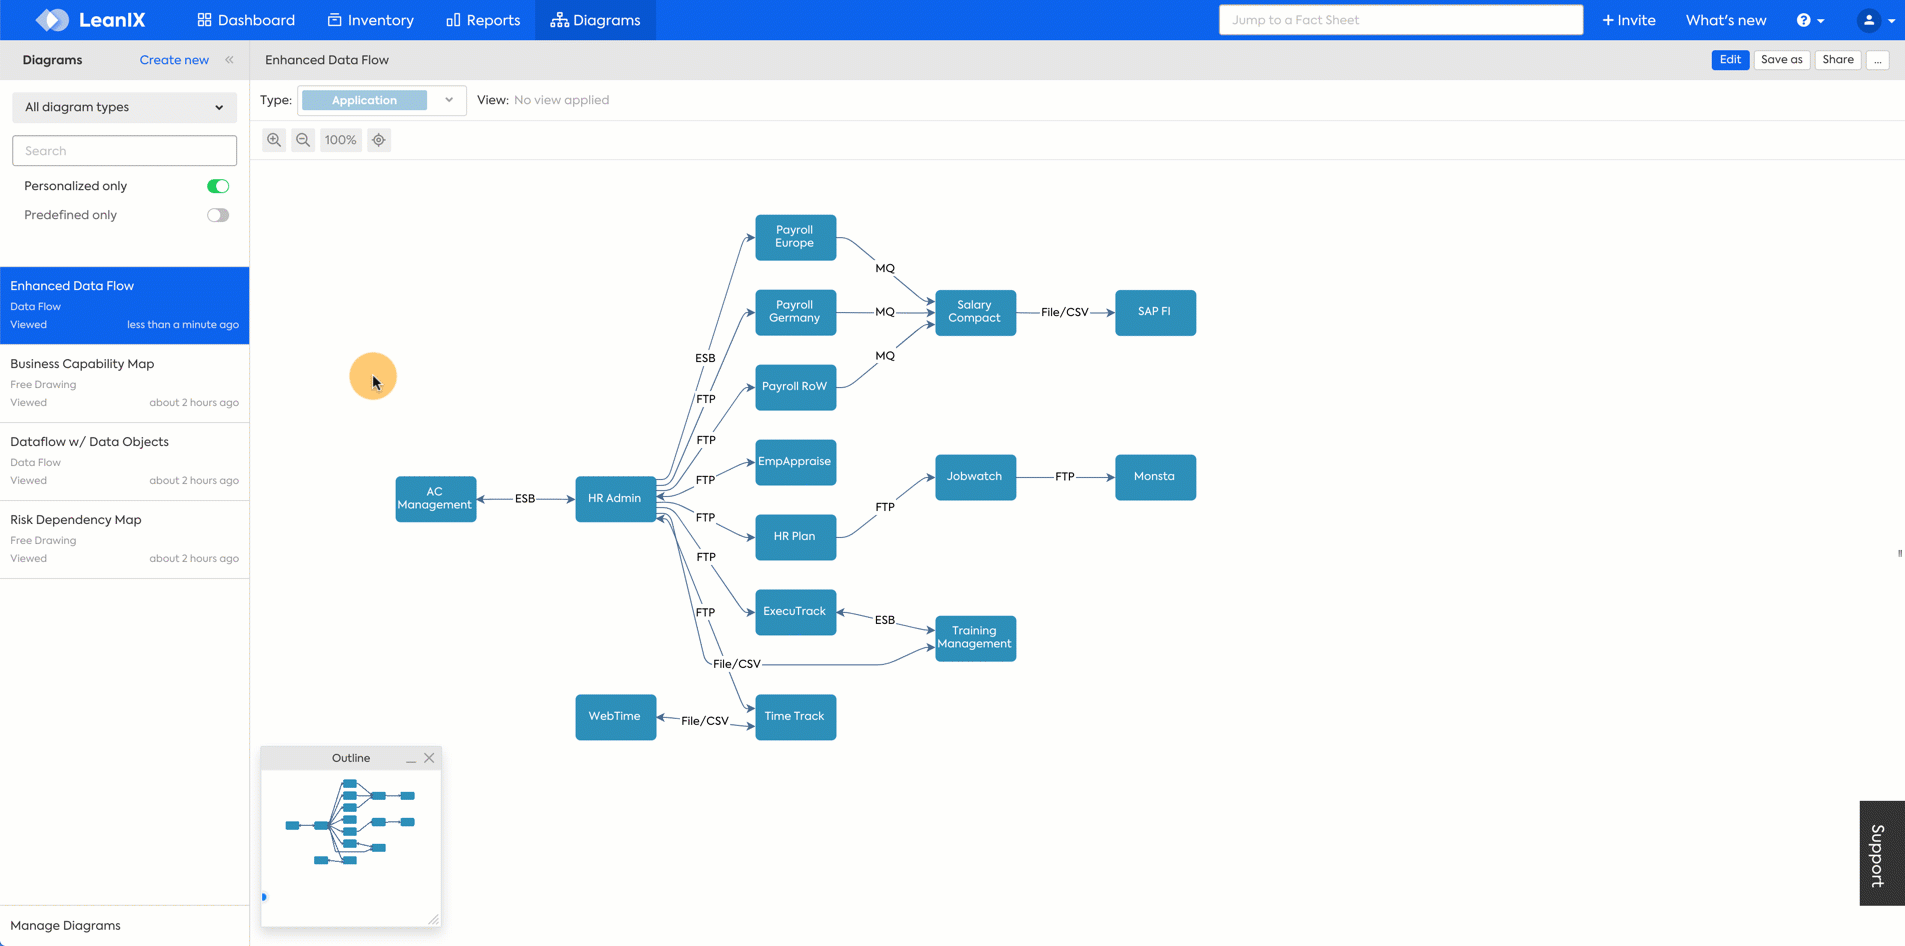Click File/CSV label before SAP FI
The height and width of the screenshot is (946, 1905).
pyautogui.click(x=1065, y=312)
